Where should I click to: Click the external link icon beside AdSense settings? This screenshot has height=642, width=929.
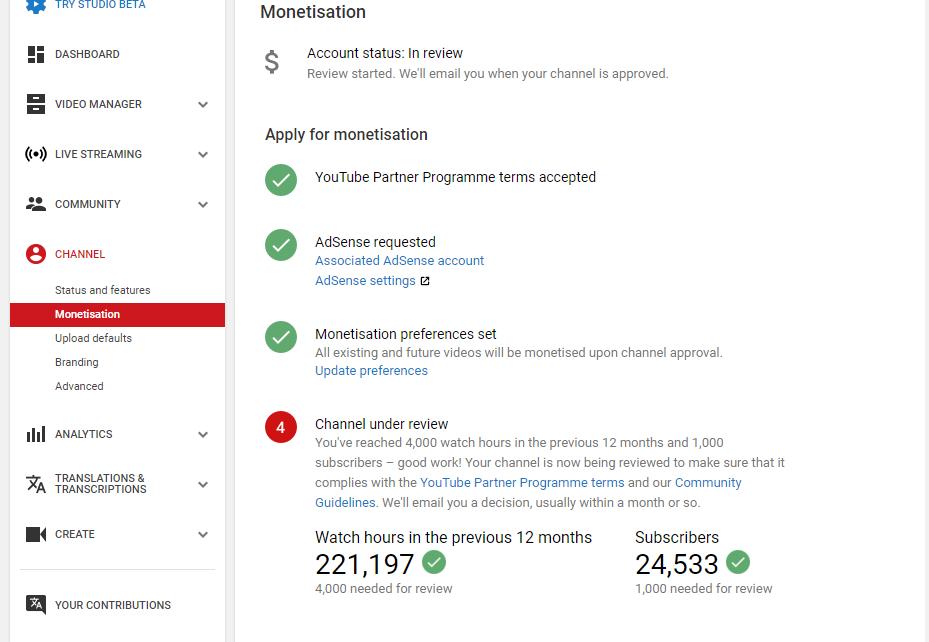(x=425, y=281)
